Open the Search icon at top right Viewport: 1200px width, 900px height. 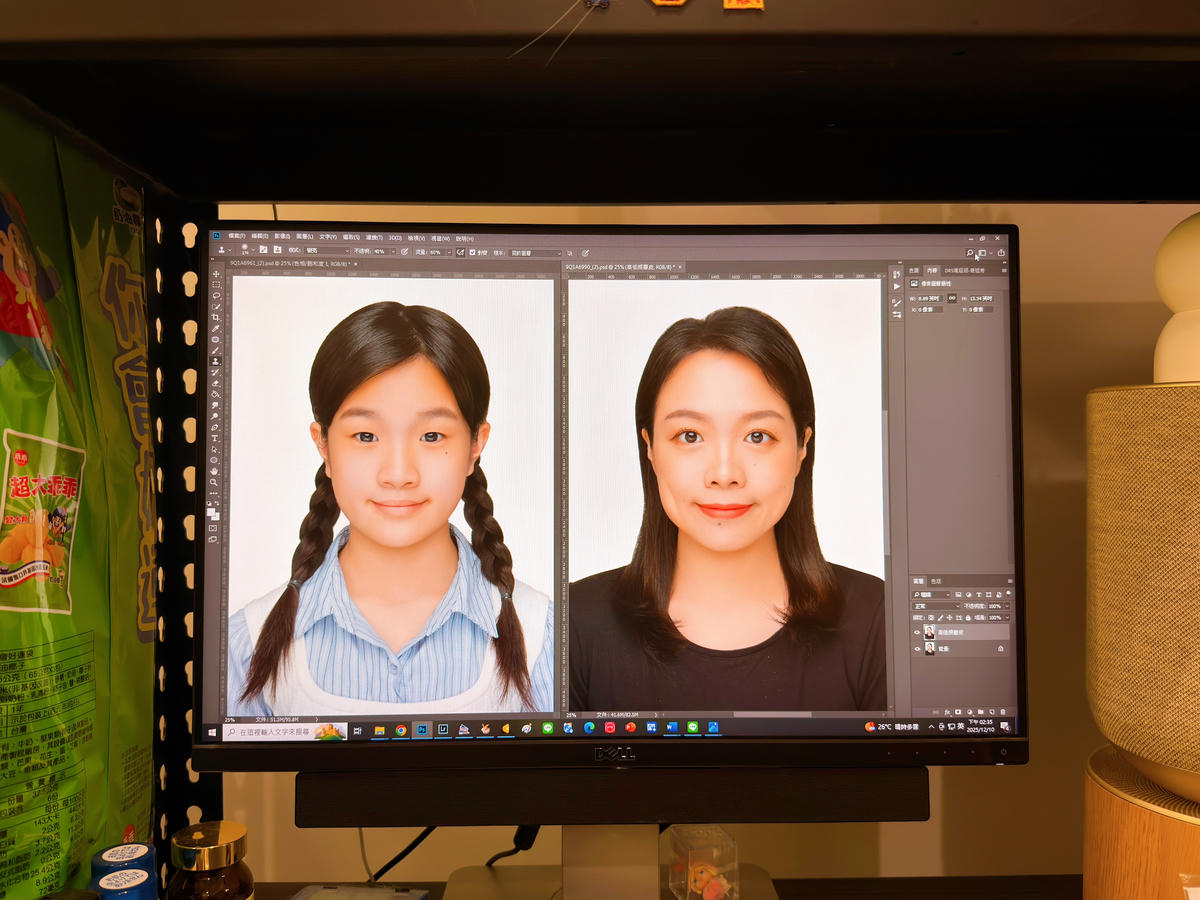[x=970, y=253]
